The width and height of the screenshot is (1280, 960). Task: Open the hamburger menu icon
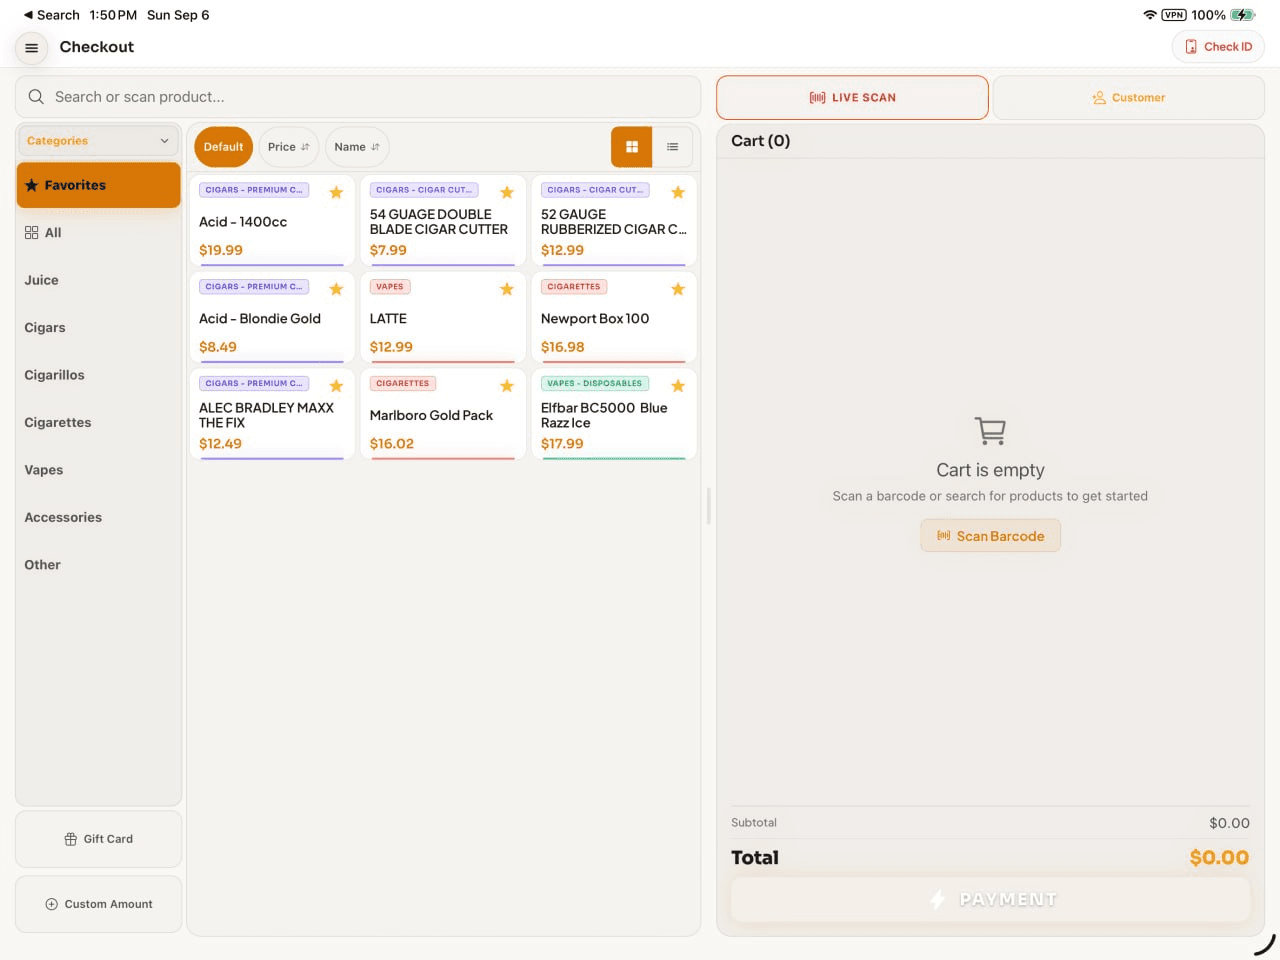32,47
